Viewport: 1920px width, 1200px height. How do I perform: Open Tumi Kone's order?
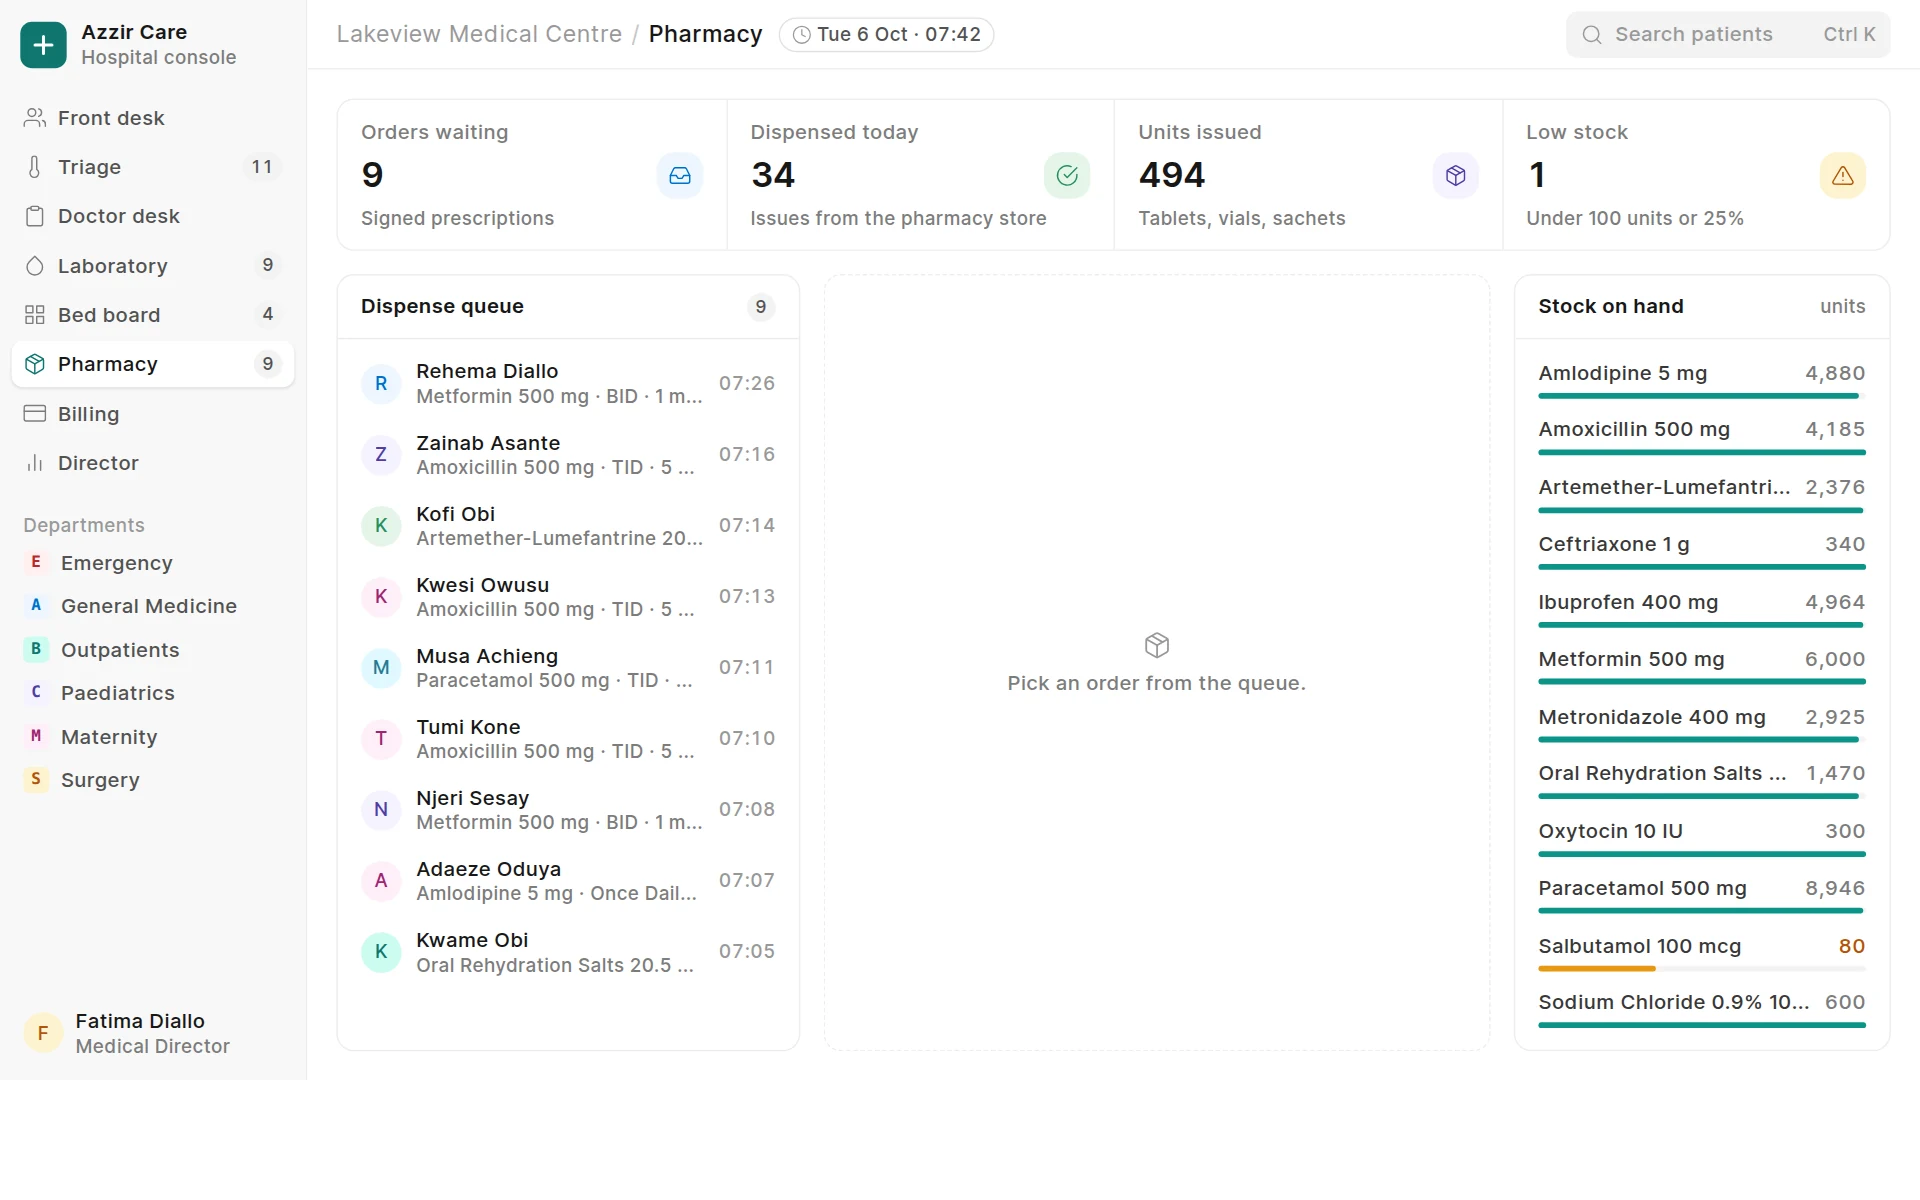tap(568, 739)
